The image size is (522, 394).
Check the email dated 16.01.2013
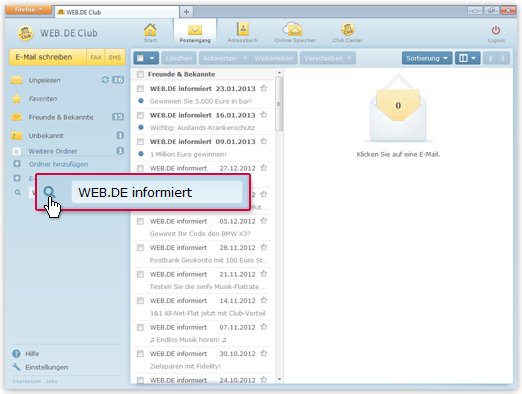pyautogui.click(x=140, y=115)
